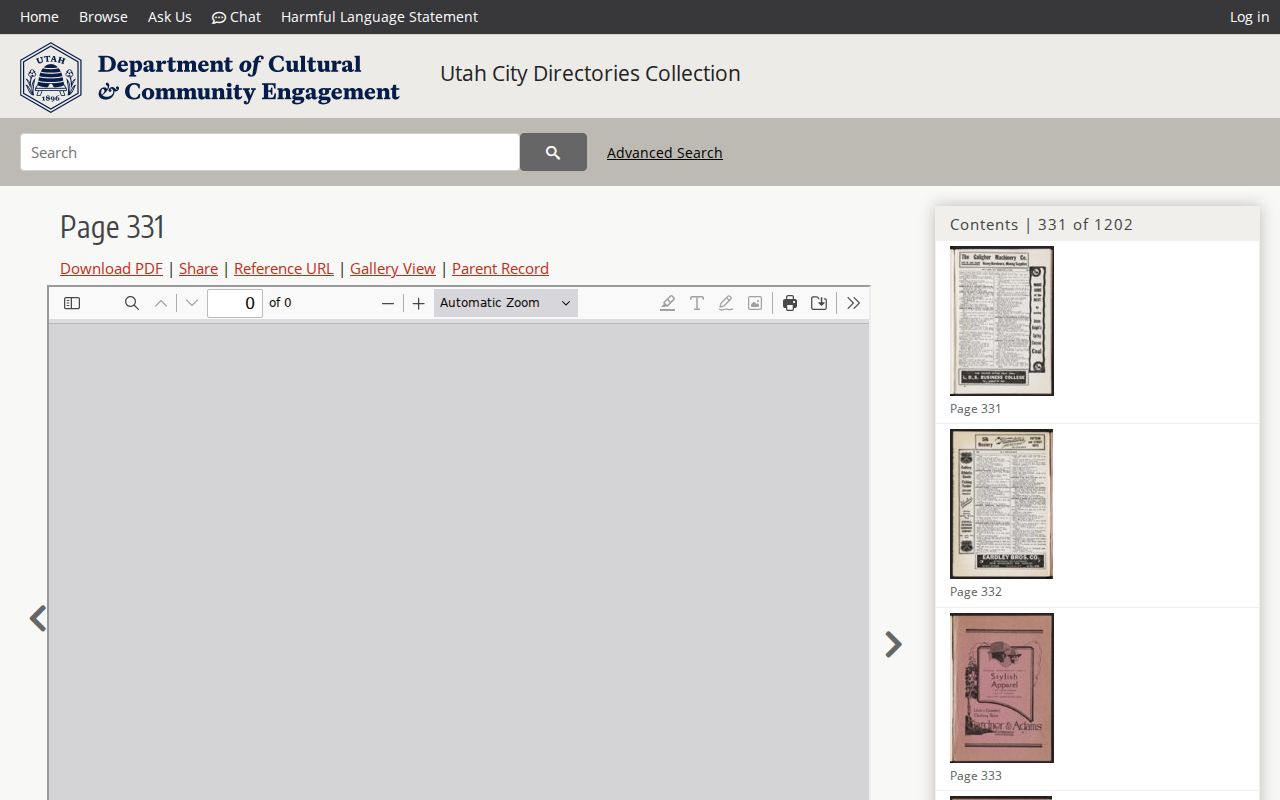The height and width of the screenshot is (800, 1280).
Task: Open the Parent Record link
Action: (x=500, y=268)
